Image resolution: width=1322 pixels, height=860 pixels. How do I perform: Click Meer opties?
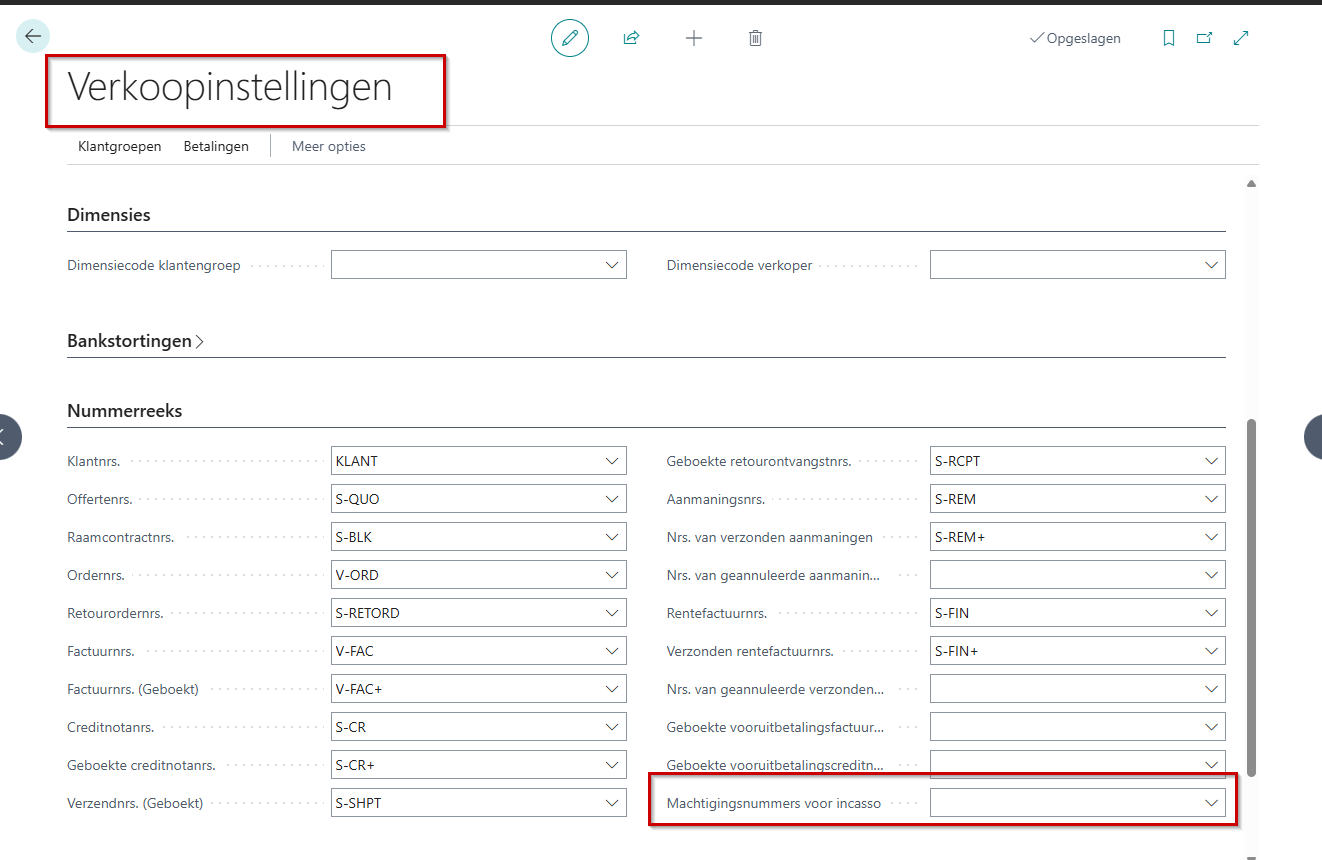(328, 146)
